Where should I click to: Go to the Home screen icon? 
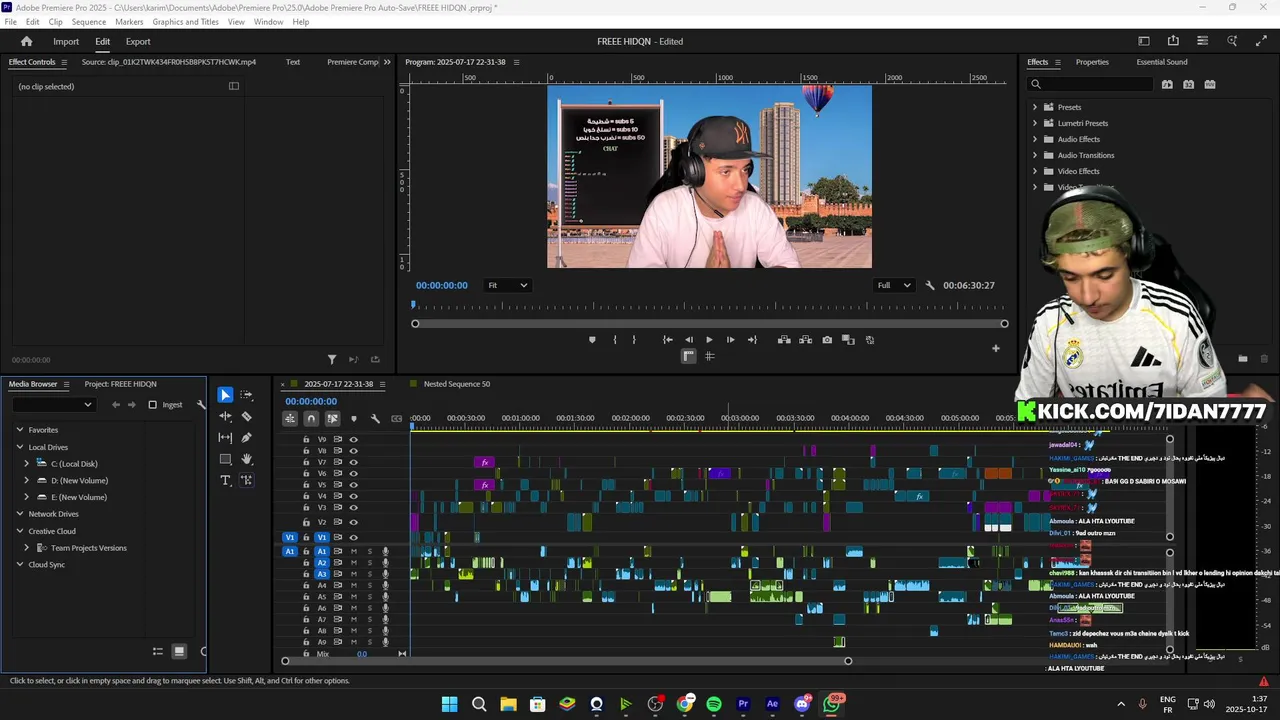click(27, 41)
